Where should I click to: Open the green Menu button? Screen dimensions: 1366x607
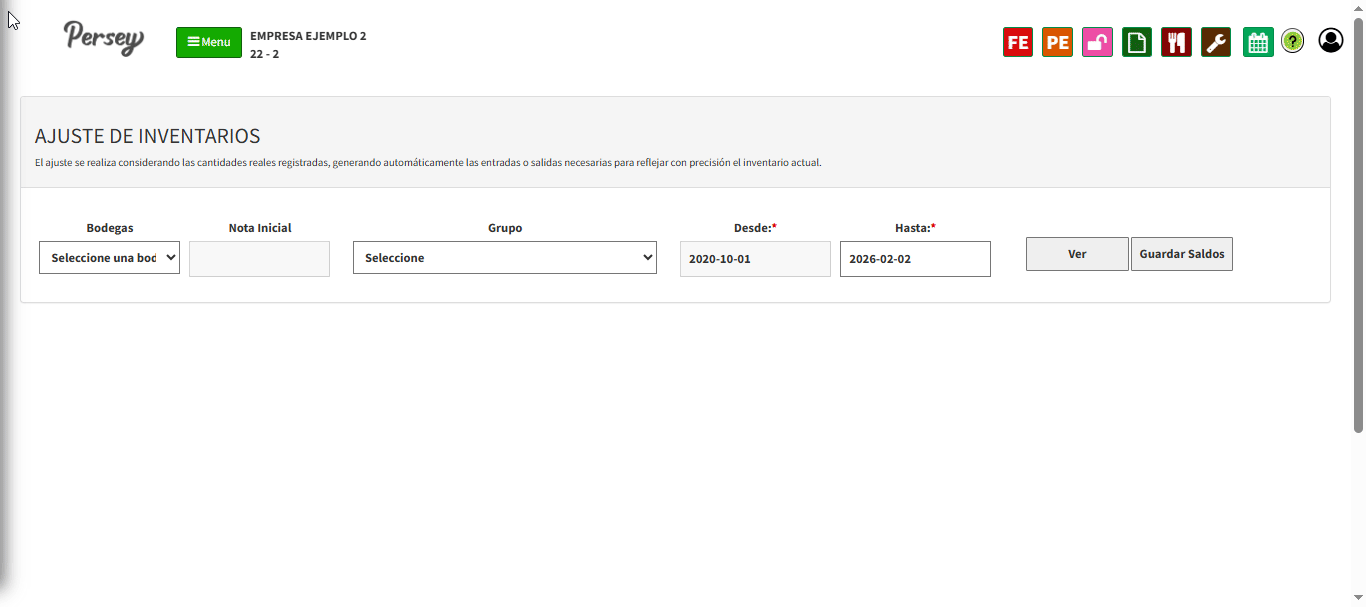click(209, 42)
